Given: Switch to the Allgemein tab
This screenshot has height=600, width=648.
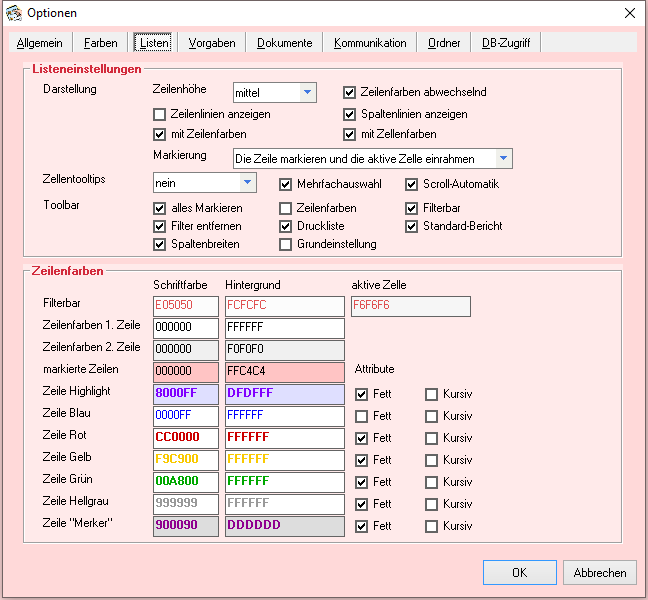Looking at the screenshot, I should pyautogui.click(x=40, y=43).
